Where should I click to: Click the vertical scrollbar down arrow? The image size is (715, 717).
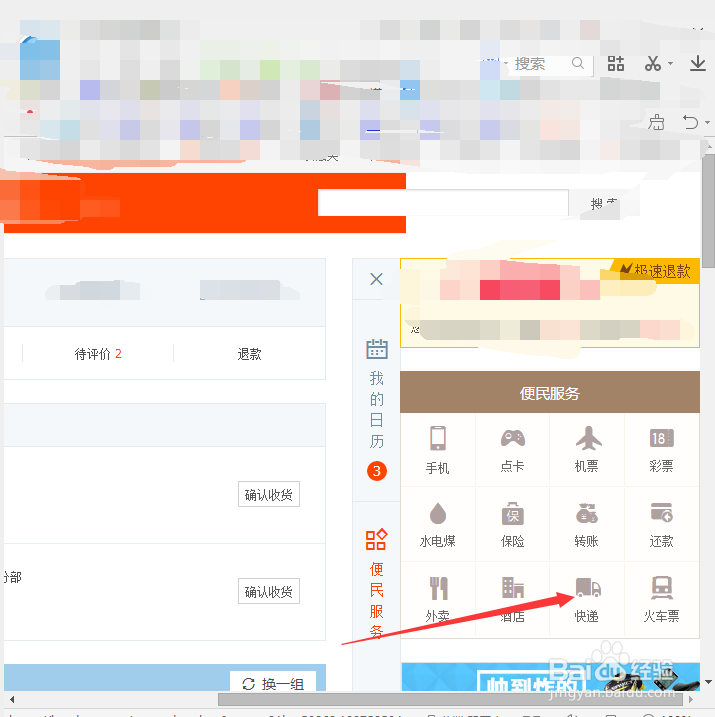tap(708, 682)
